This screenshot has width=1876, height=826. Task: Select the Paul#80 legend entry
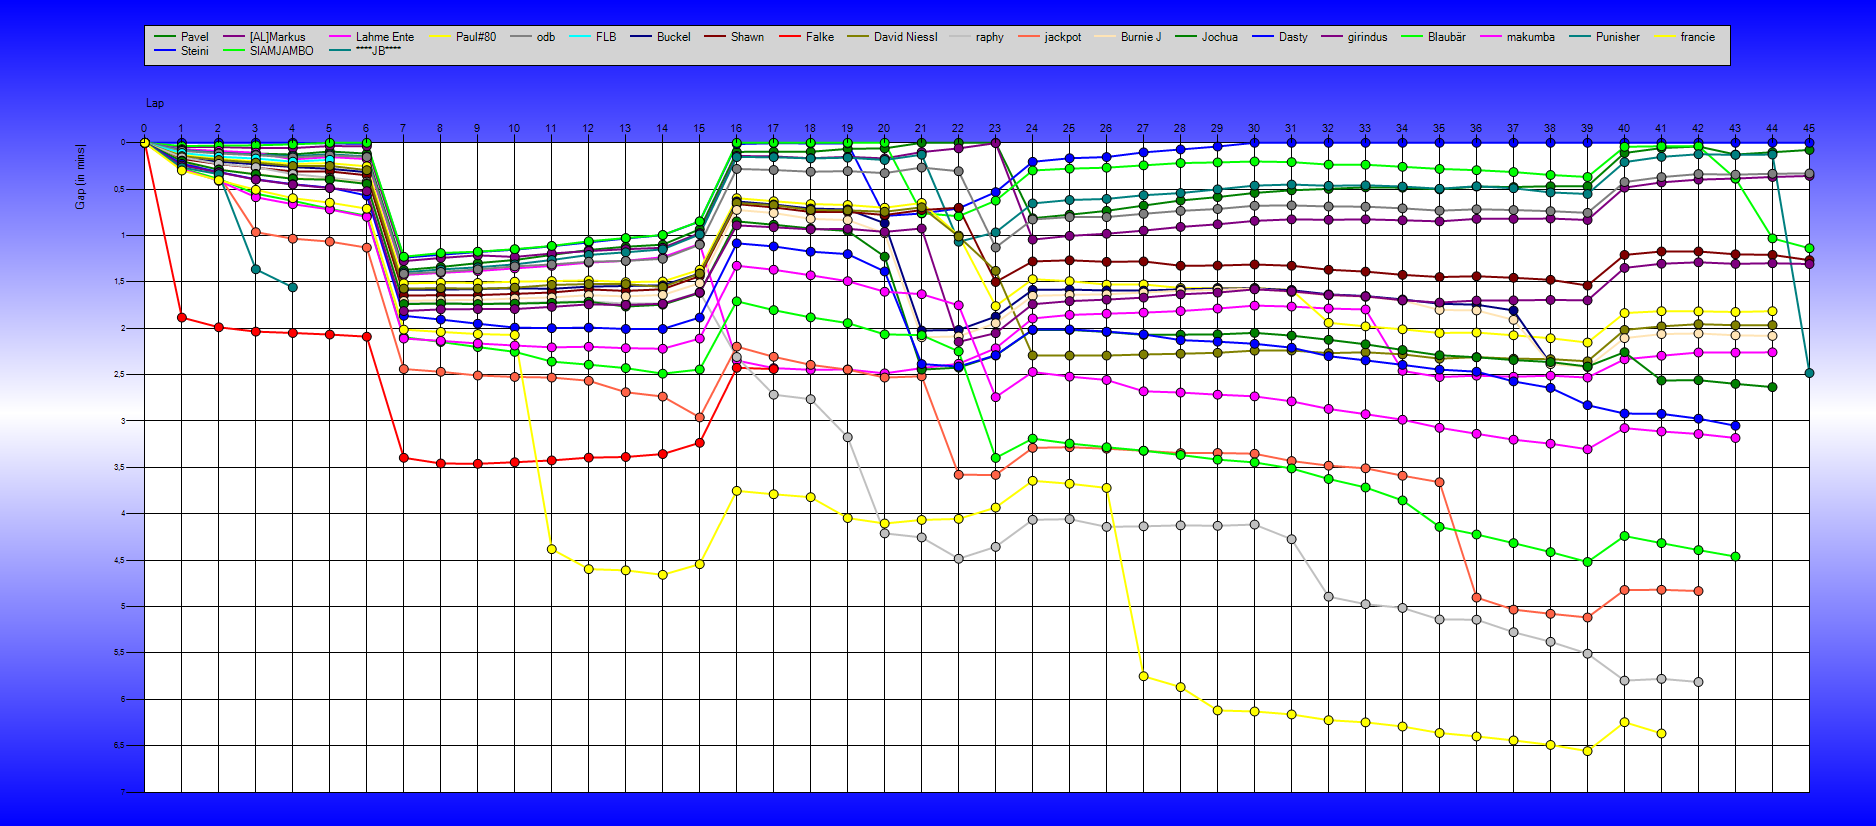tap(476, 37)
